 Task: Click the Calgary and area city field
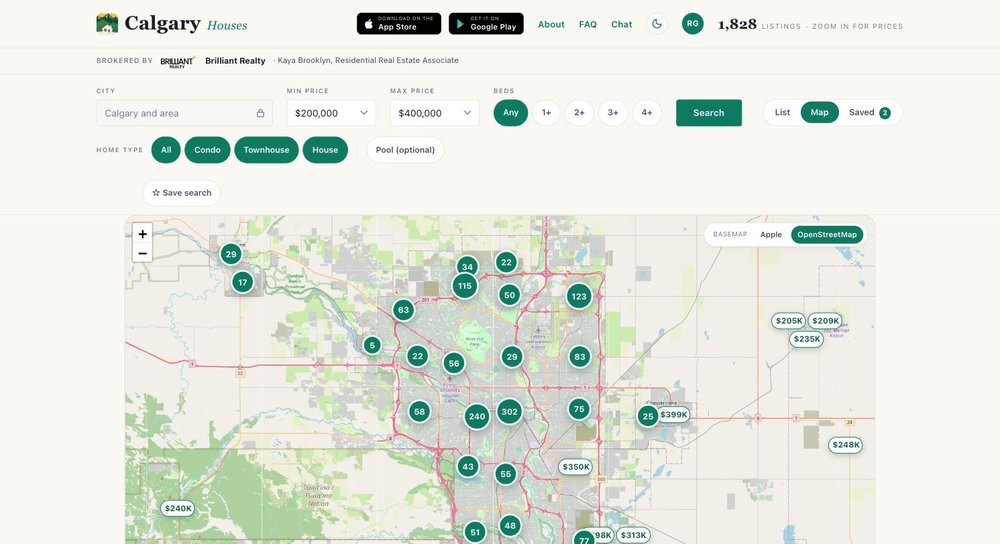(x=184, y=114)
